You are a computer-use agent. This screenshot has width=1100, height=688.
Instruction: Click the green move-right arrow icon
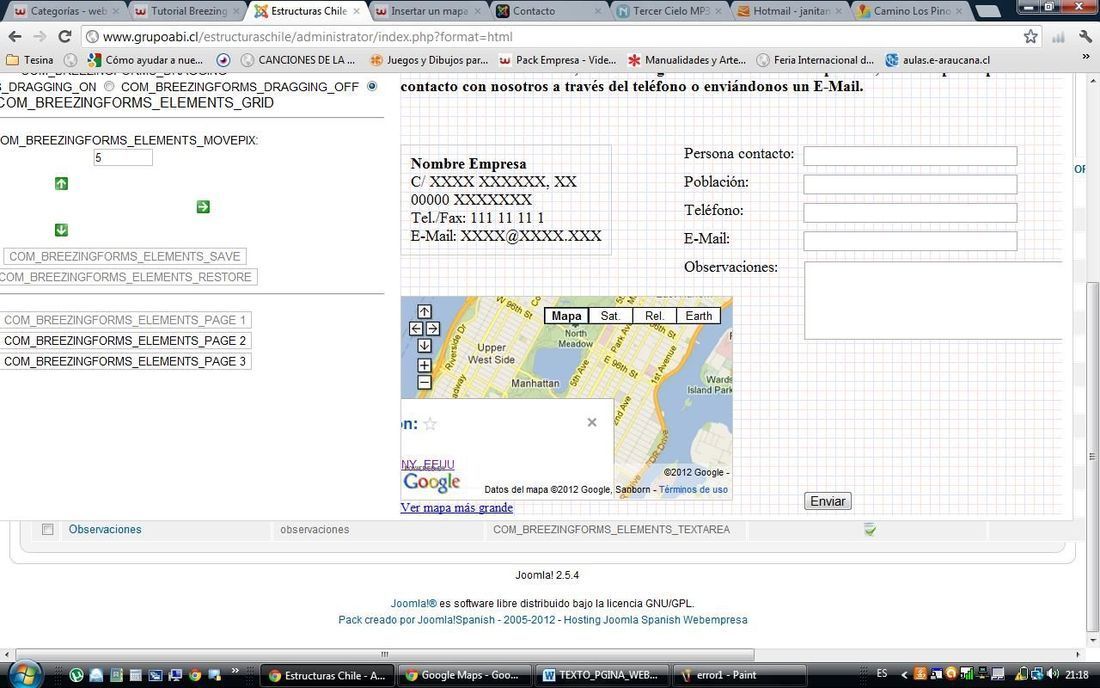[x=203, y=207]
